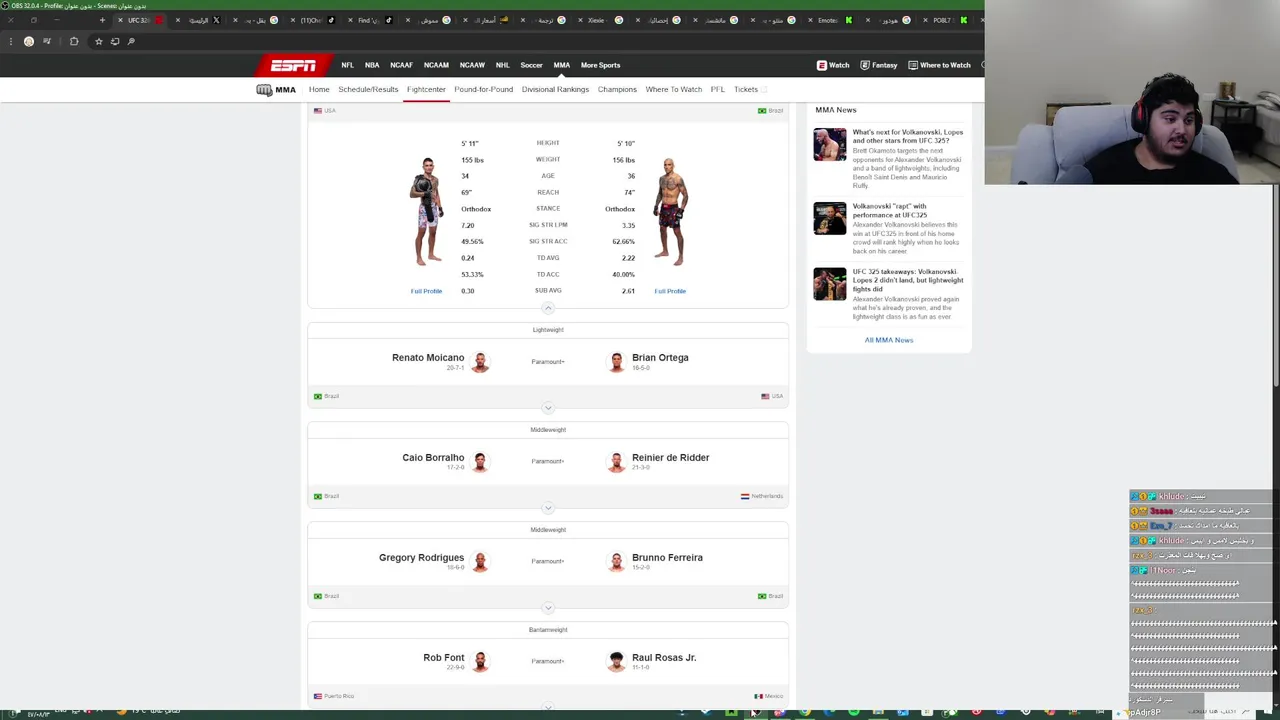Image resolution: width=1280 pixels, height=720 pixels.
Task: Go to MMA Home tab
Action: (319, 90)
